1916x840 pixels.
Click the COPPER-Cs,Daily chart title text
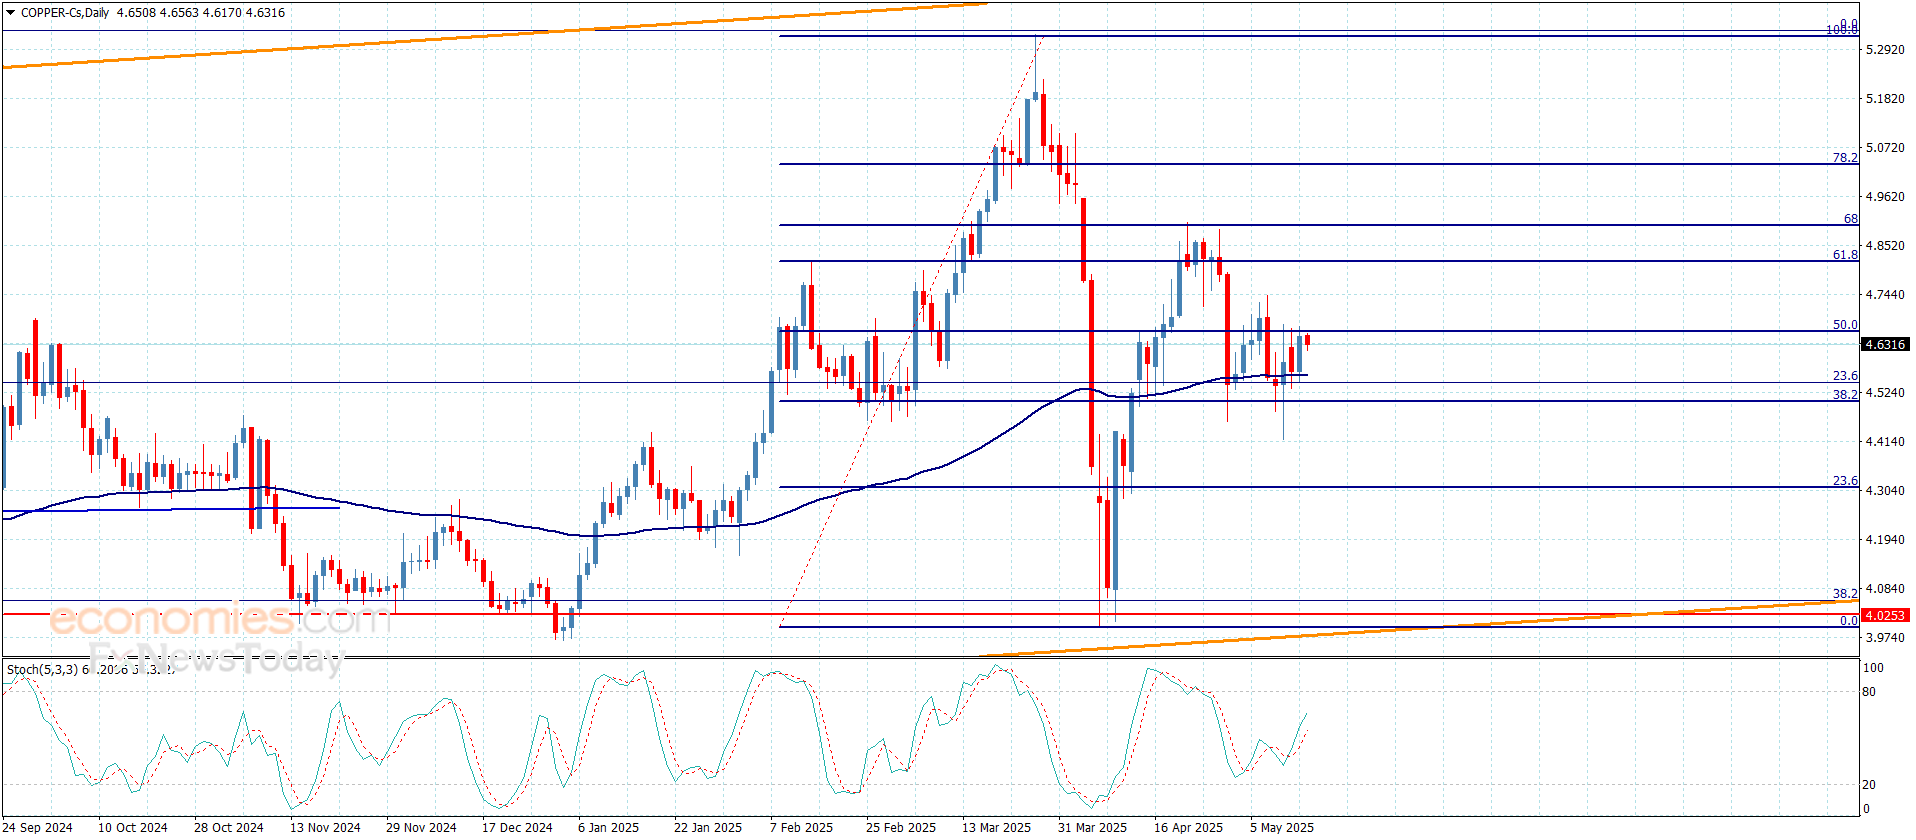pos(65,13)
